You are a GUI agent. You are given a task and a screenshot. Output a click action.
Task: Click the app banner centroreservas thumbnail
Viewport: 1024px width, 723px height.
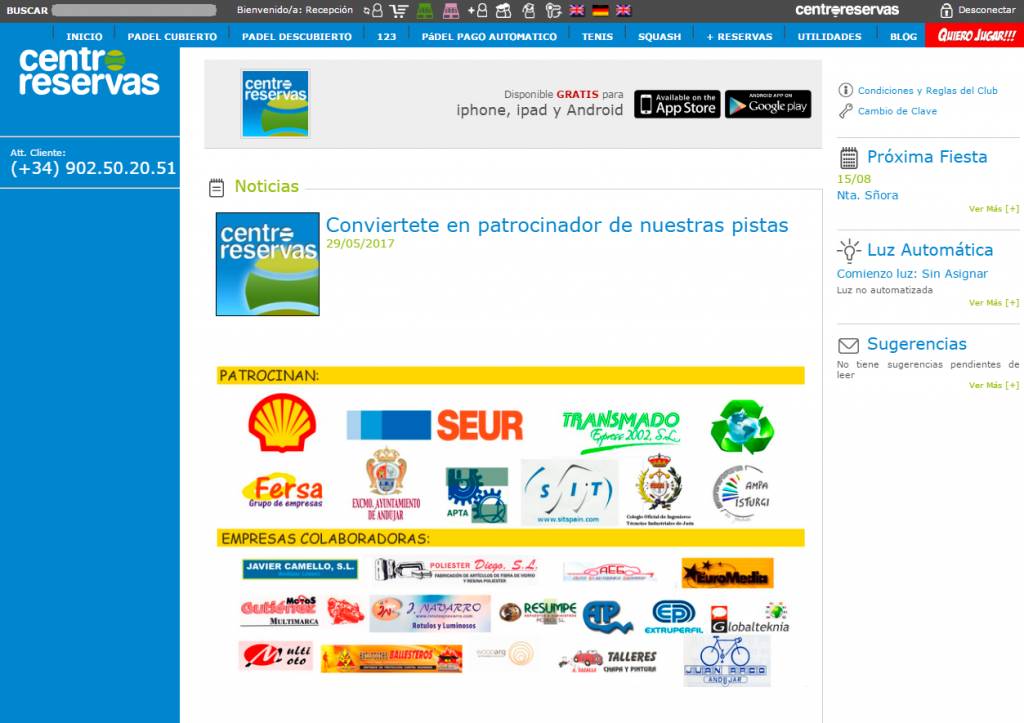275,104
